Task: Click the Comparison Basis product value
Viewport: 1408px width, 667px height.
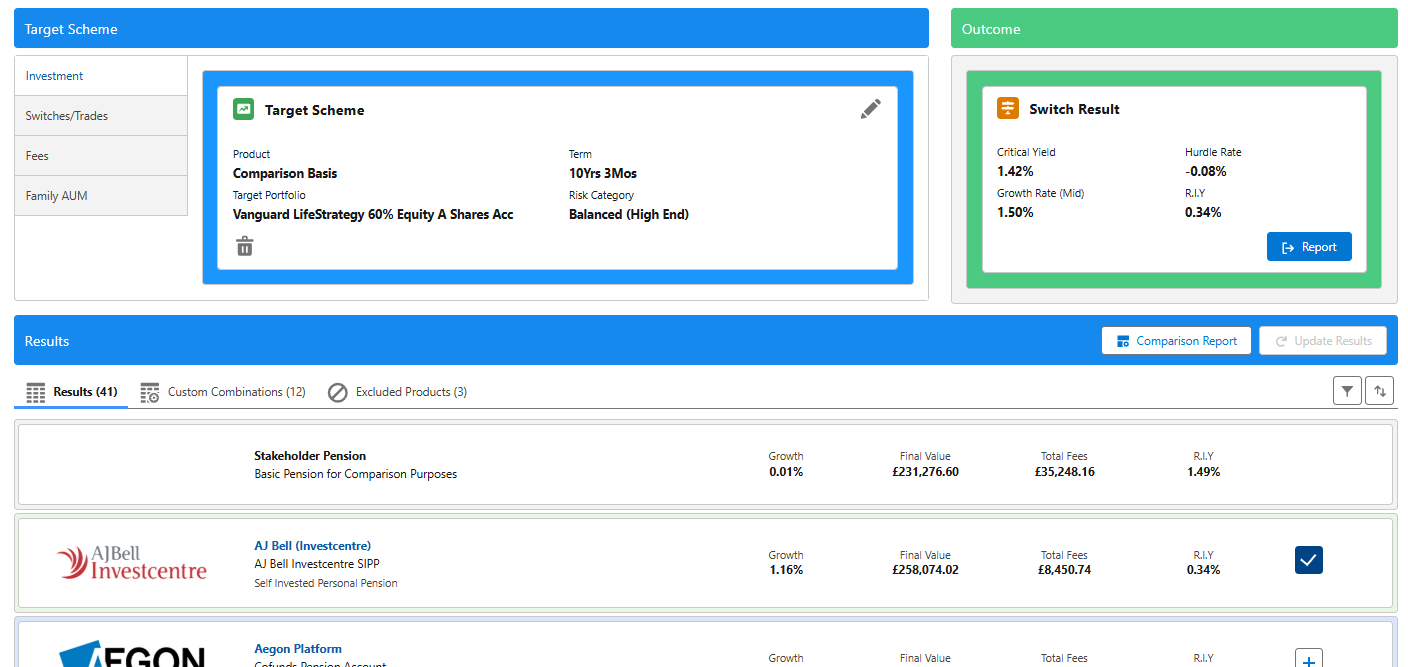Action: (285, 173)
